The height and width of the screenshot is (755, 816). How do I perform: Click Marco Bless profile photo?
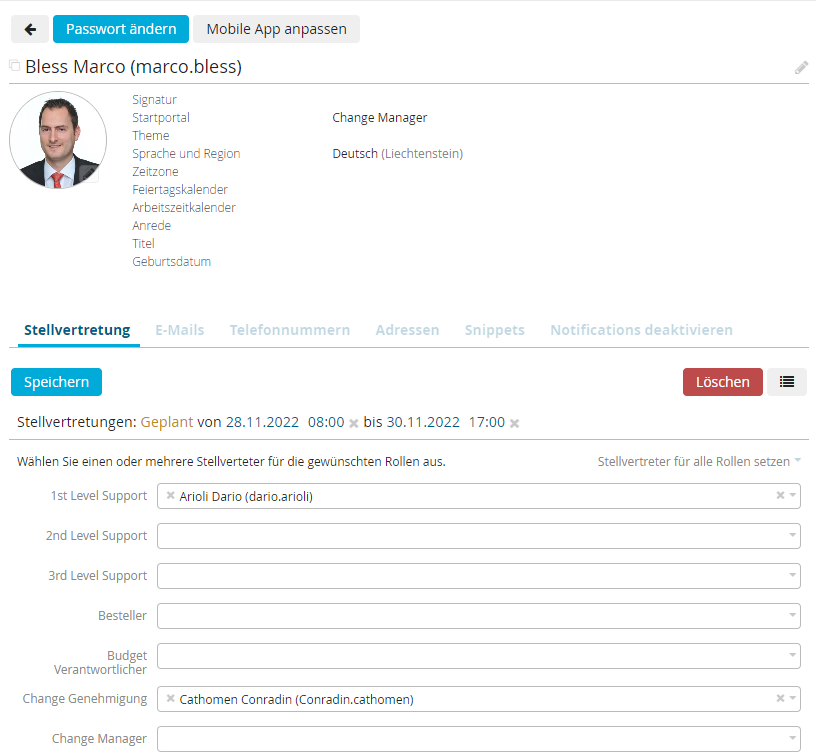click(58, 141)
